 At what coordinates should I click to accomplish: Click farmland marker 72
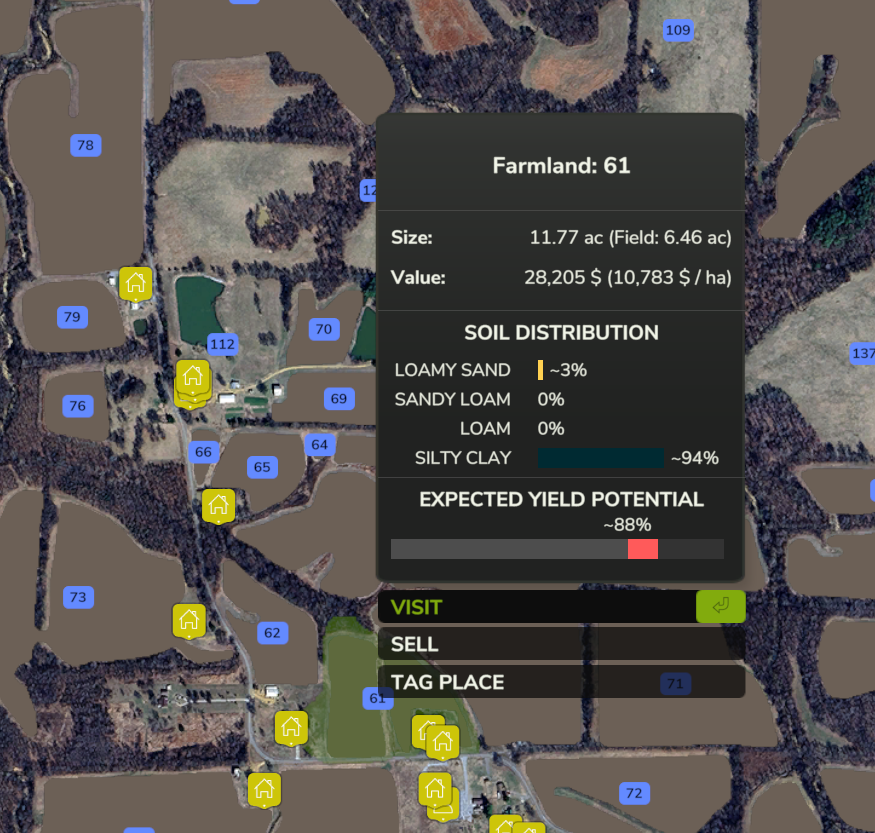click(633, 794)
